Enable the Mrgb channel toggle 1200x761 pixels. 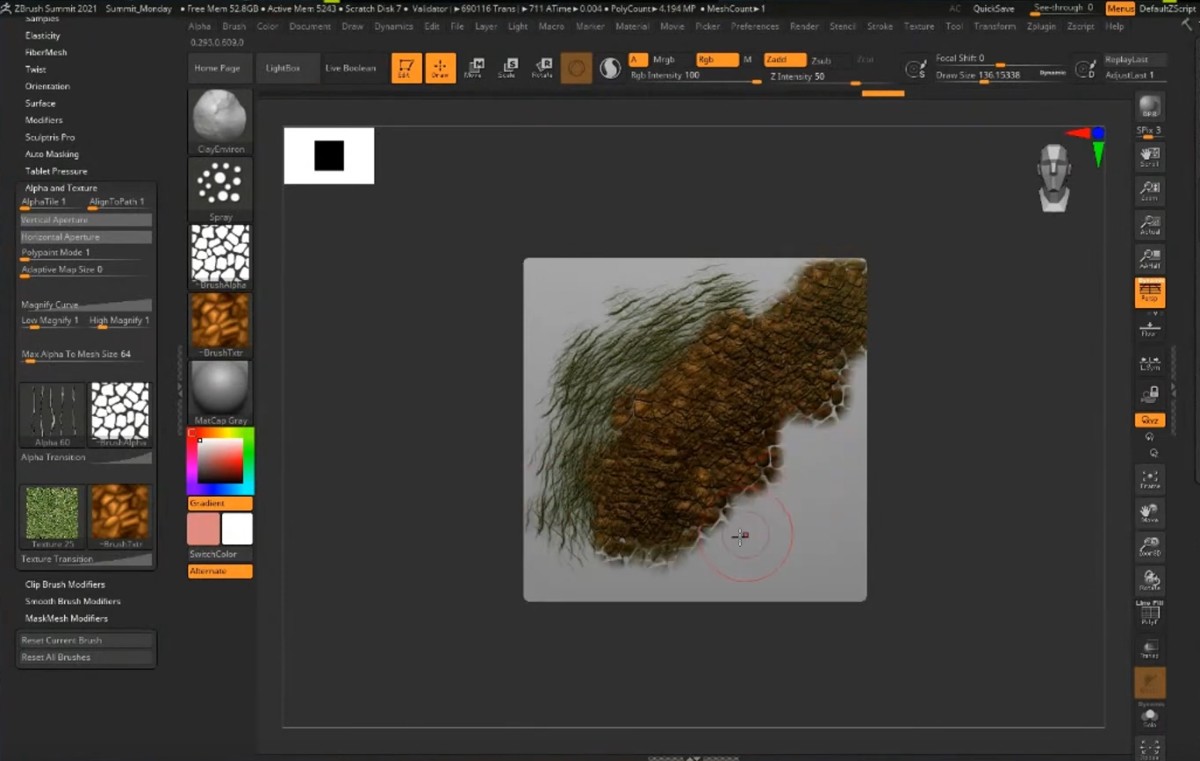click(664, 60)
